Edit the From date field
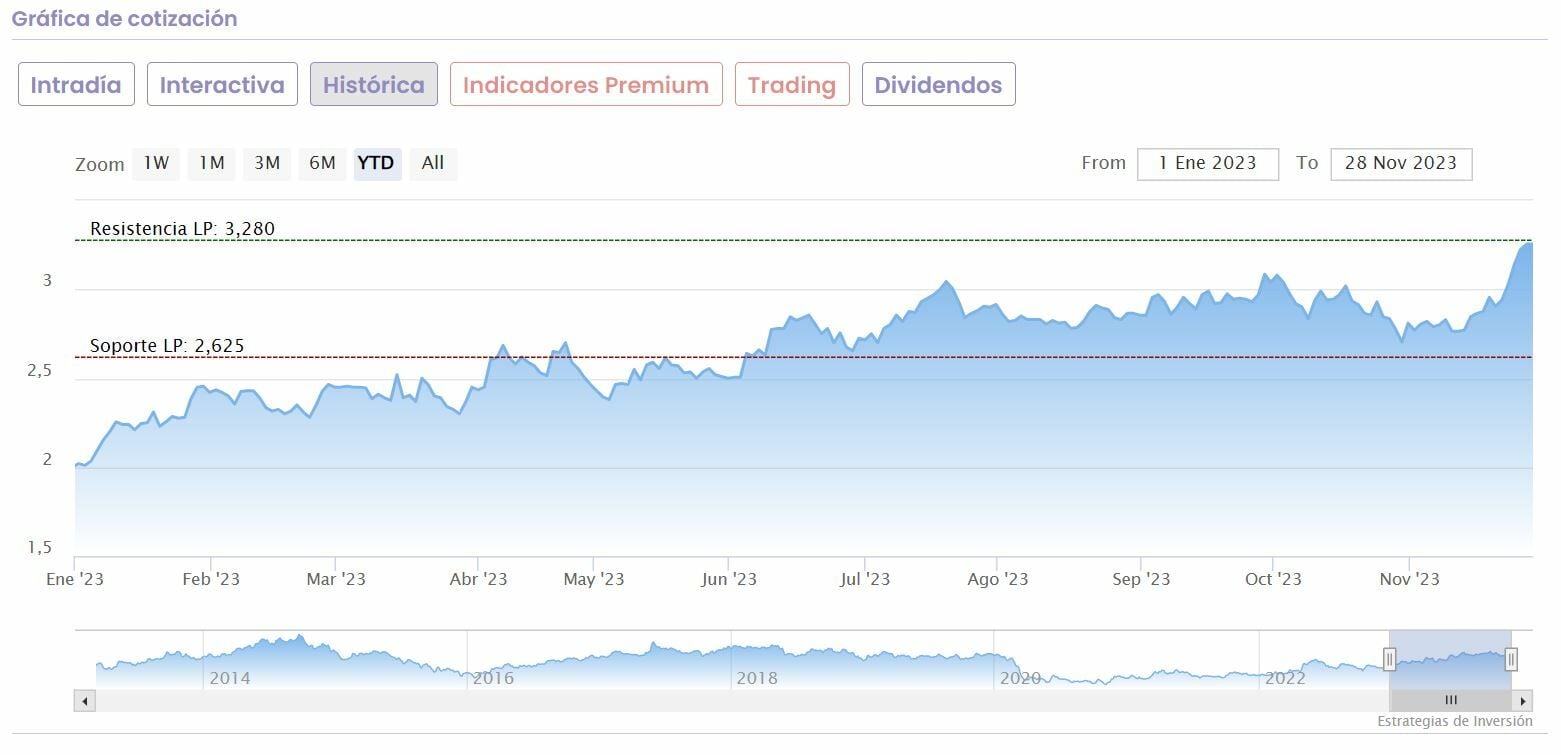1561x755 pixels. [1208, 164]
